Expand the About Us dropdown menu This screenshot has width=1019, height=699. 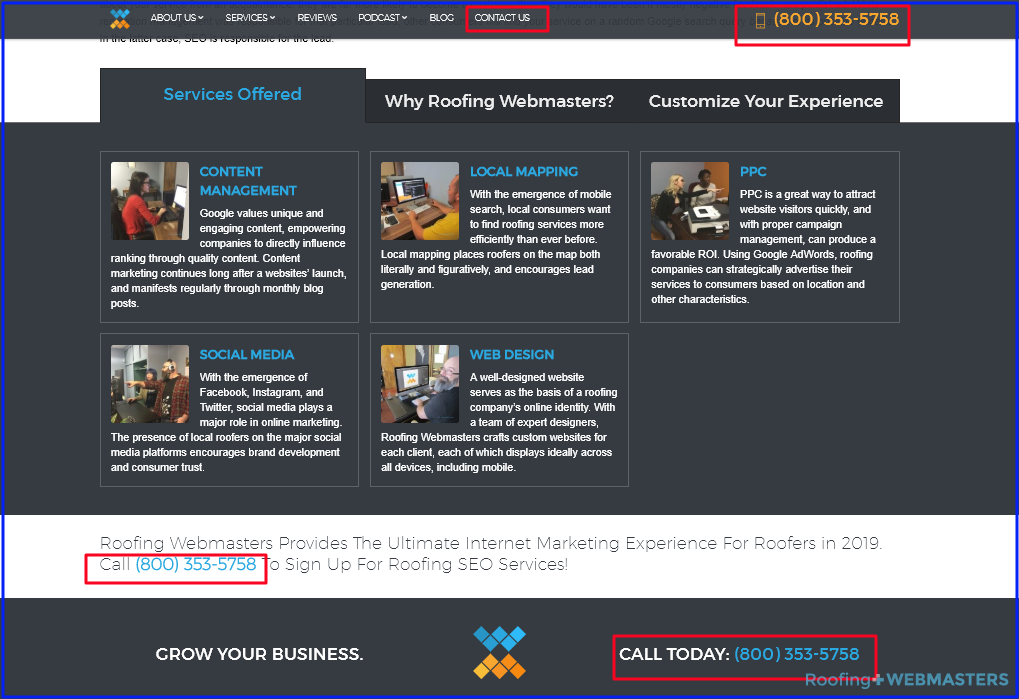pyautogui.click(x=177, y=18)
